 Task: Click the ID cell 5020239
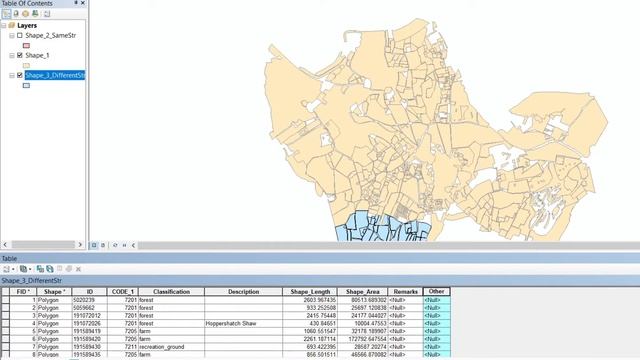pos(89,300)
